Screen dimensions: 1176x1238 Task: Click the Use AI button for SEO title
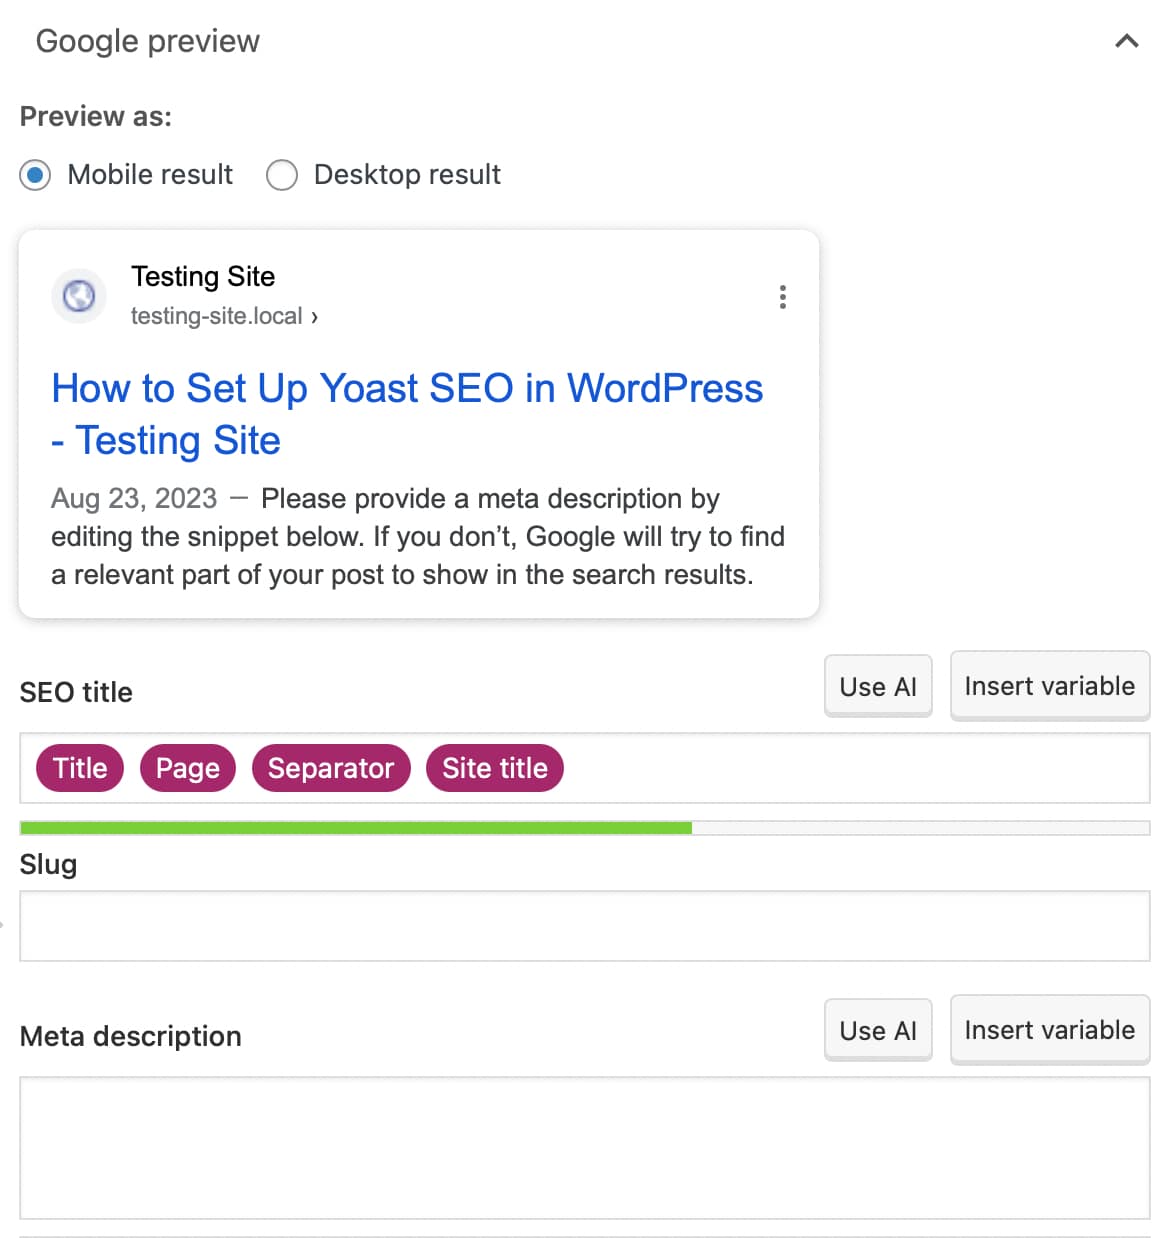point(877,686)
